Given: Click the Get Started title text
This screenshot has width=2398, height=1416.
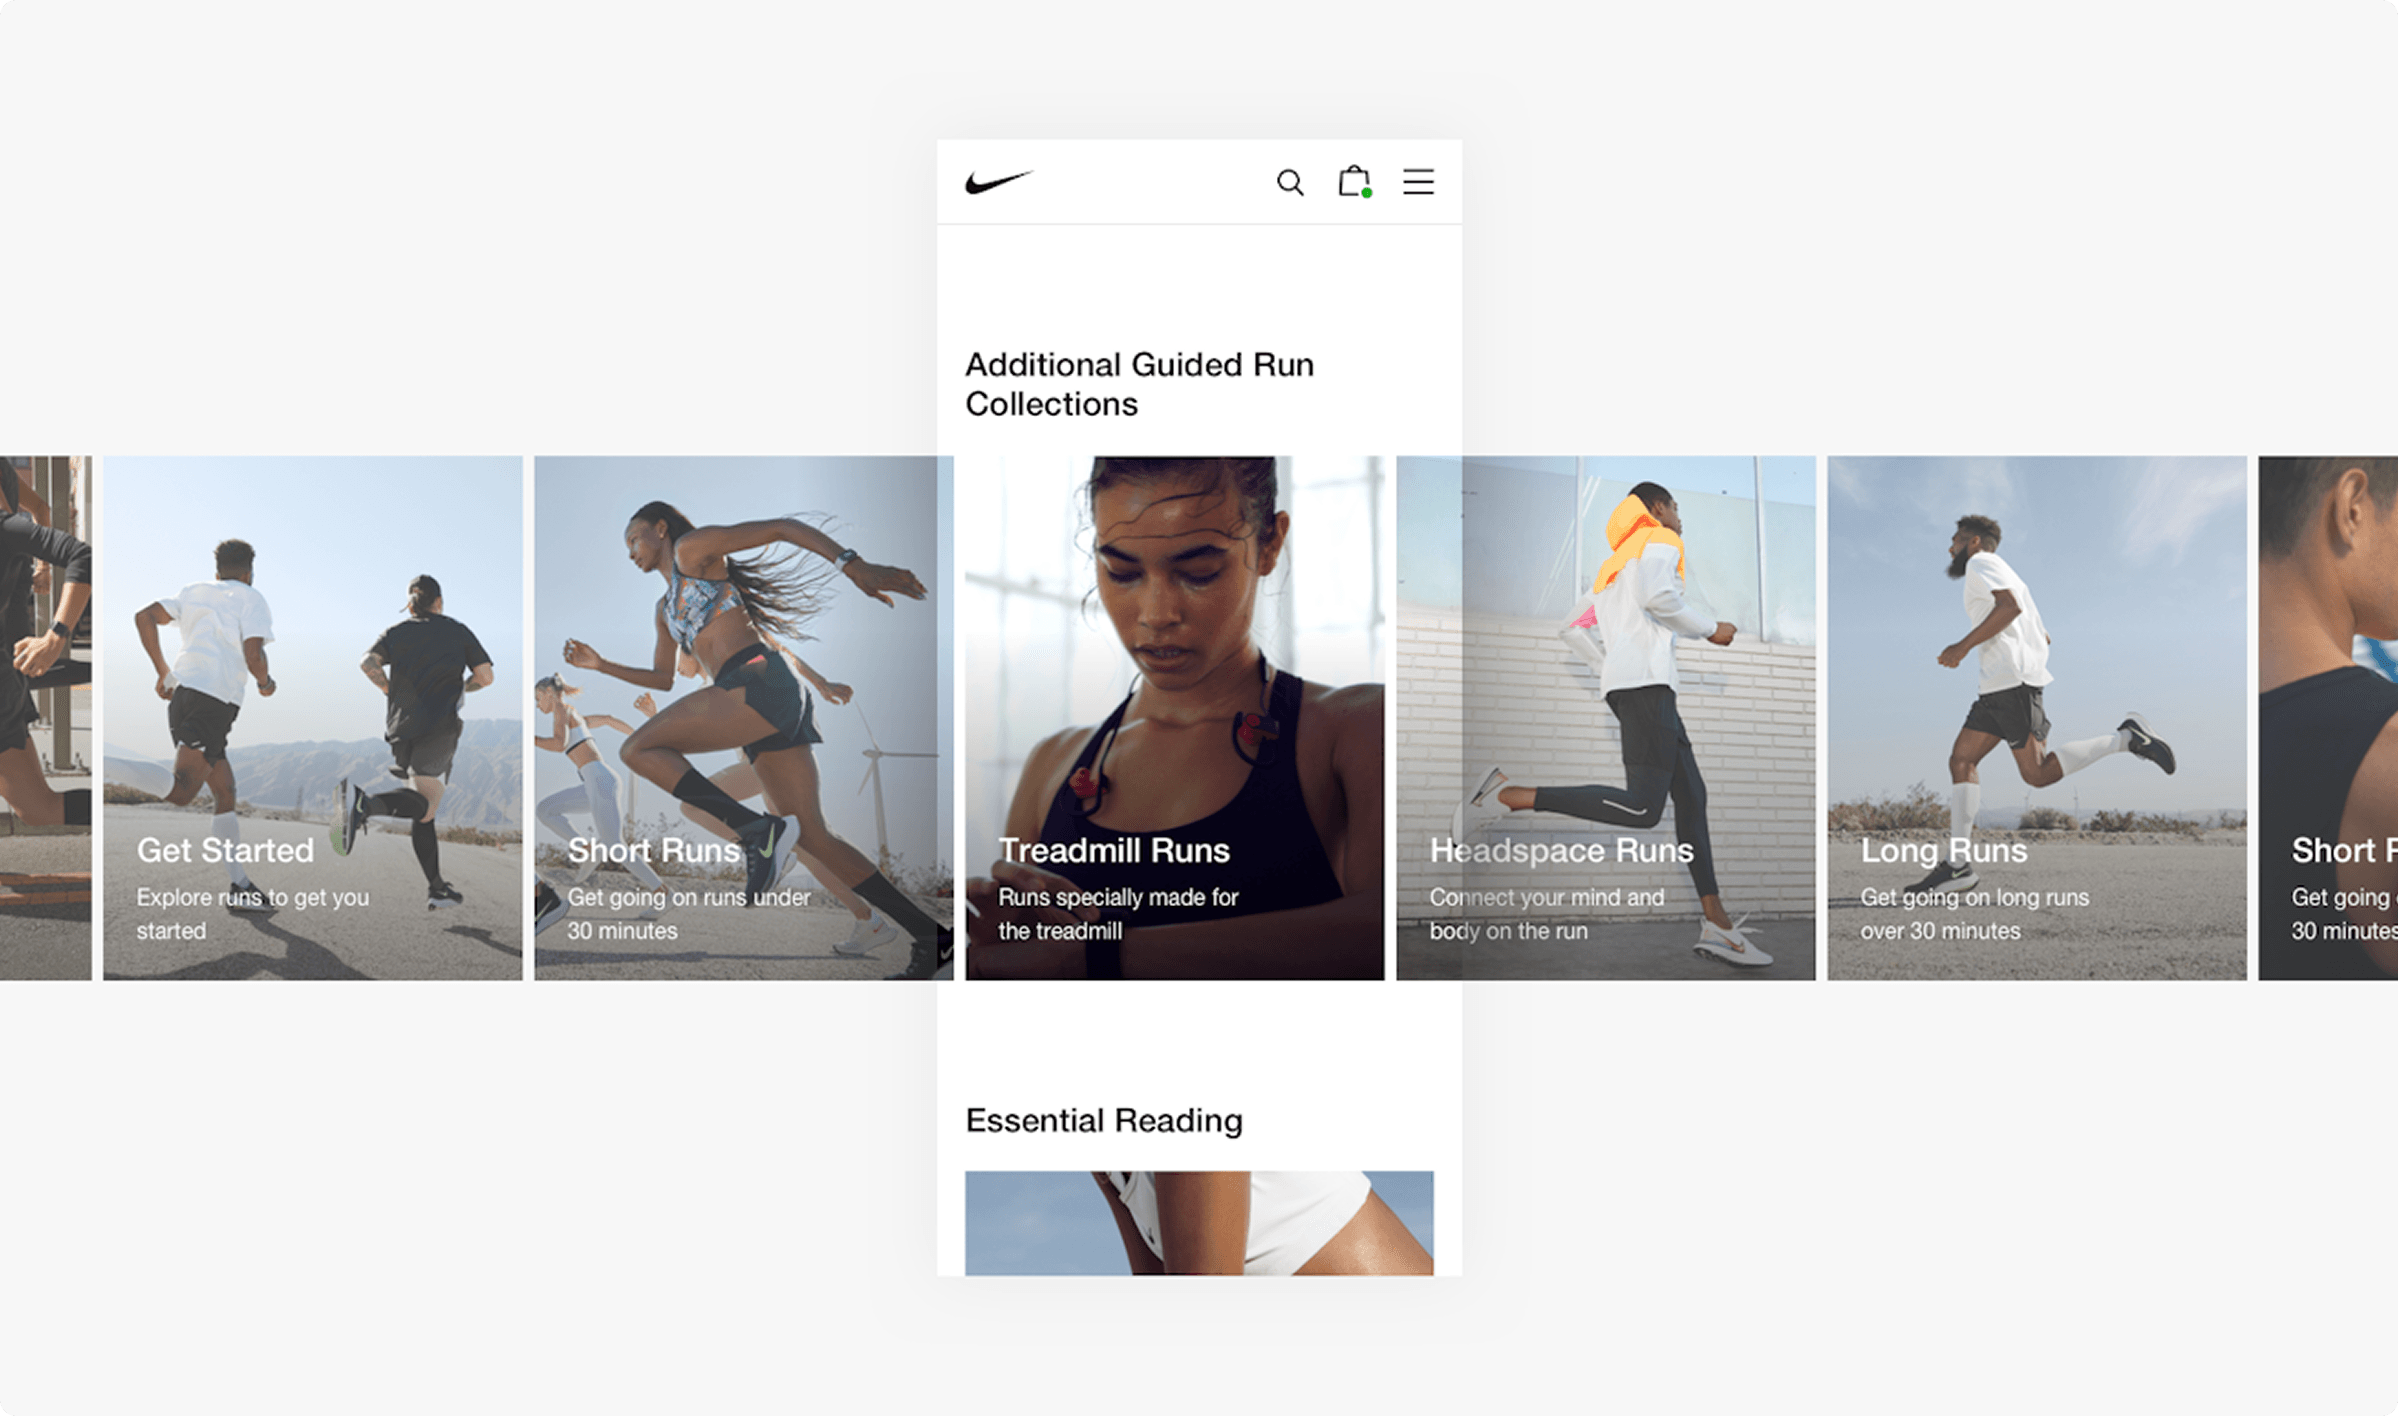Looking at the screenshot, I should click(x=225, y=850).
